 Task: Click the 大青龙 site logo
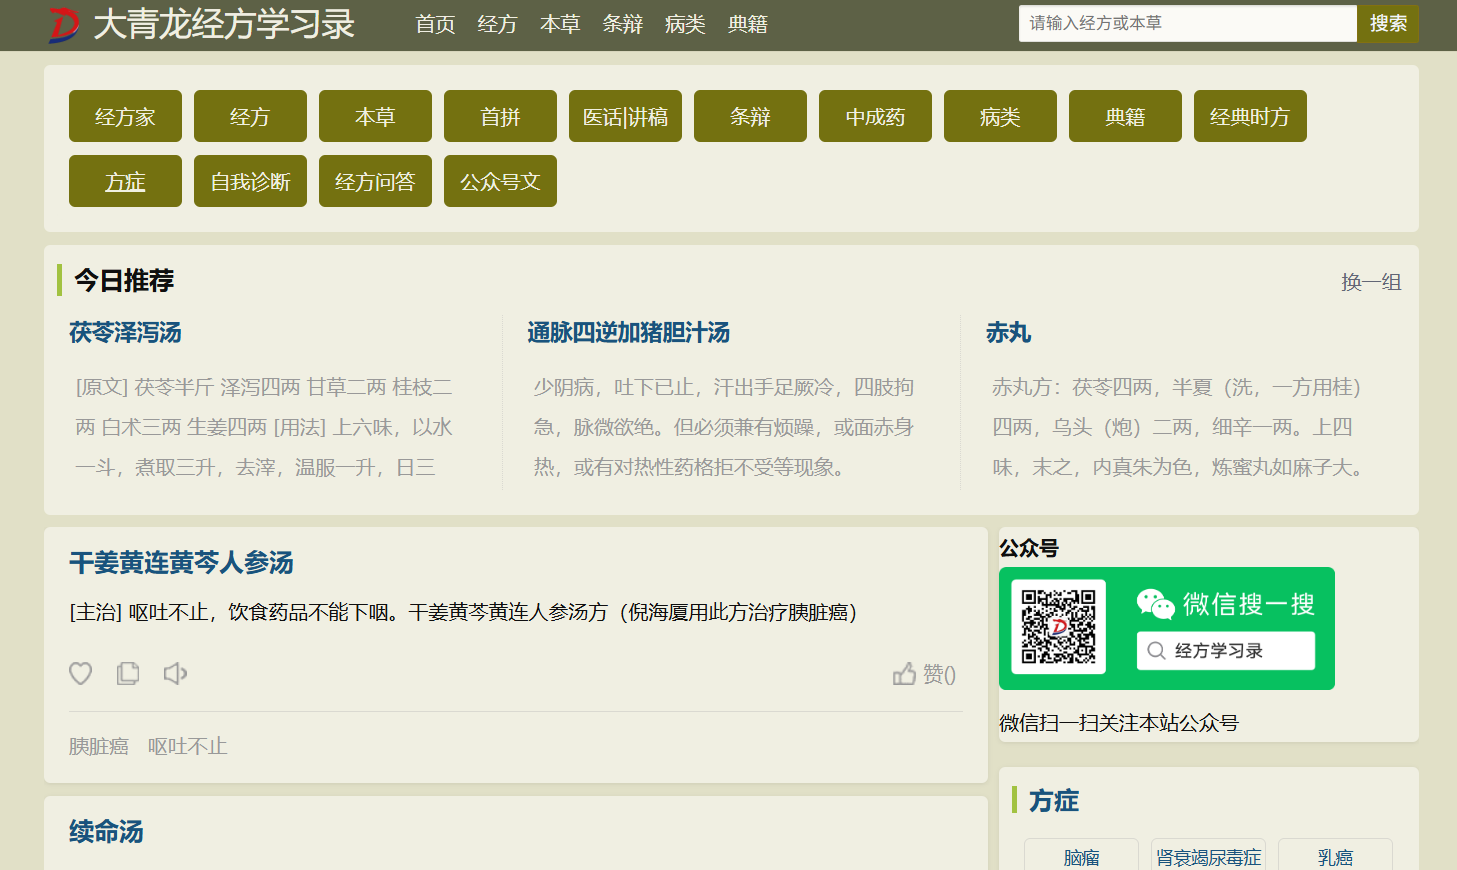point(64,25)
